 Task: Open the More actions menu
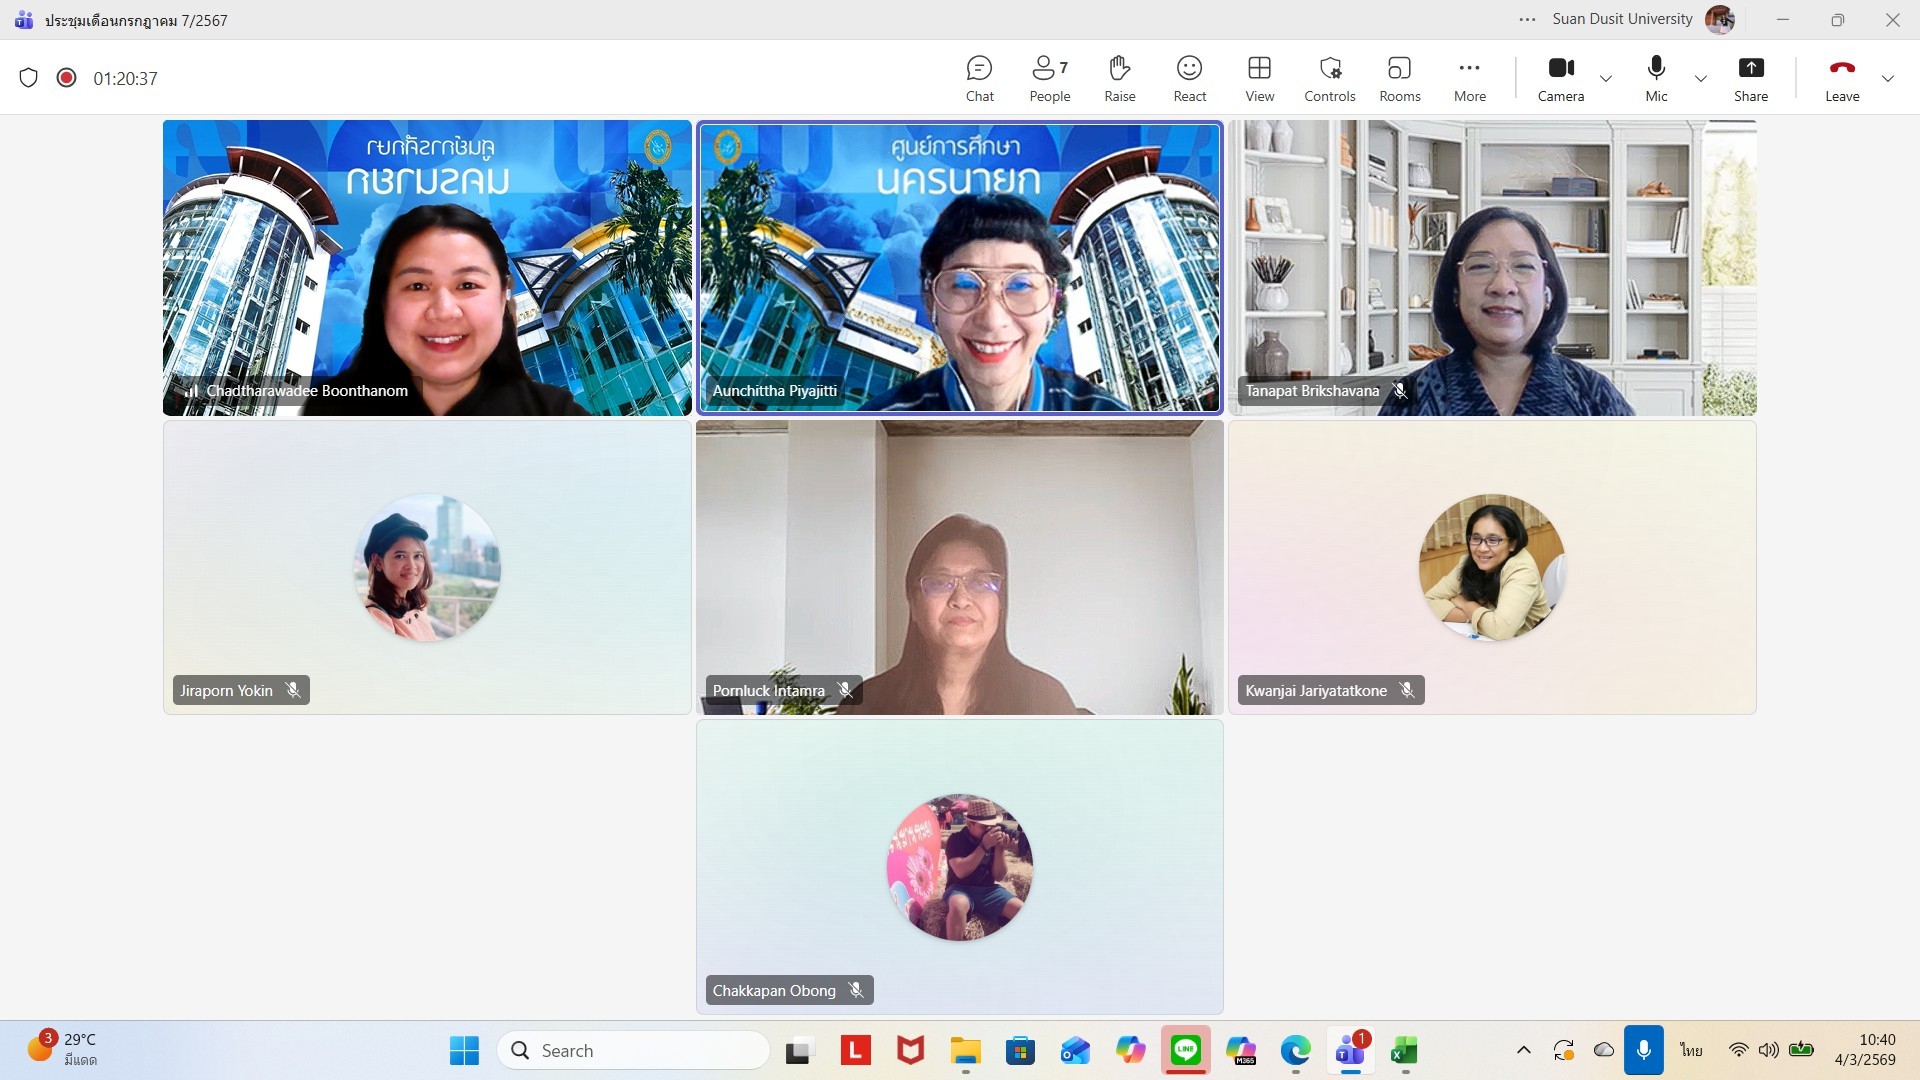pos(1469,78)
